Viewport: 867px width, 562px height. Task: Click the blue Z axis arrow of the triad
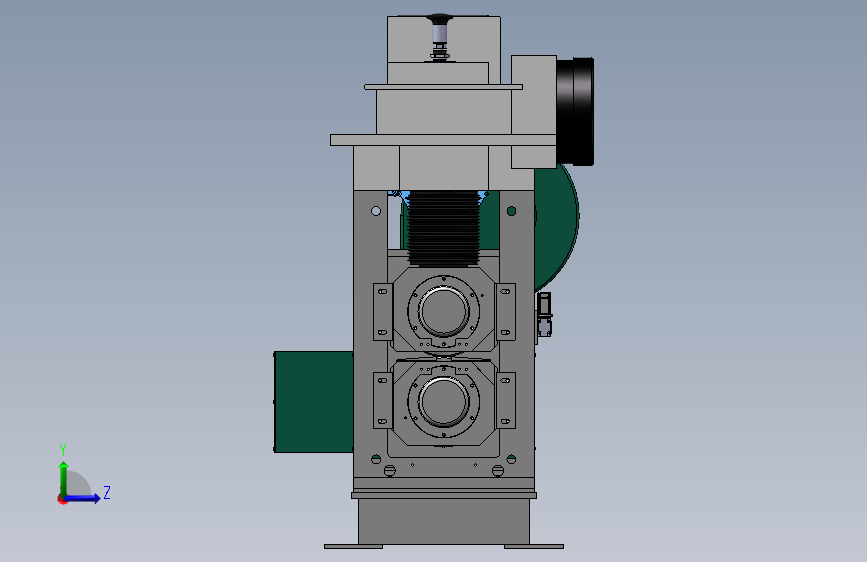[x=83, y=498]
